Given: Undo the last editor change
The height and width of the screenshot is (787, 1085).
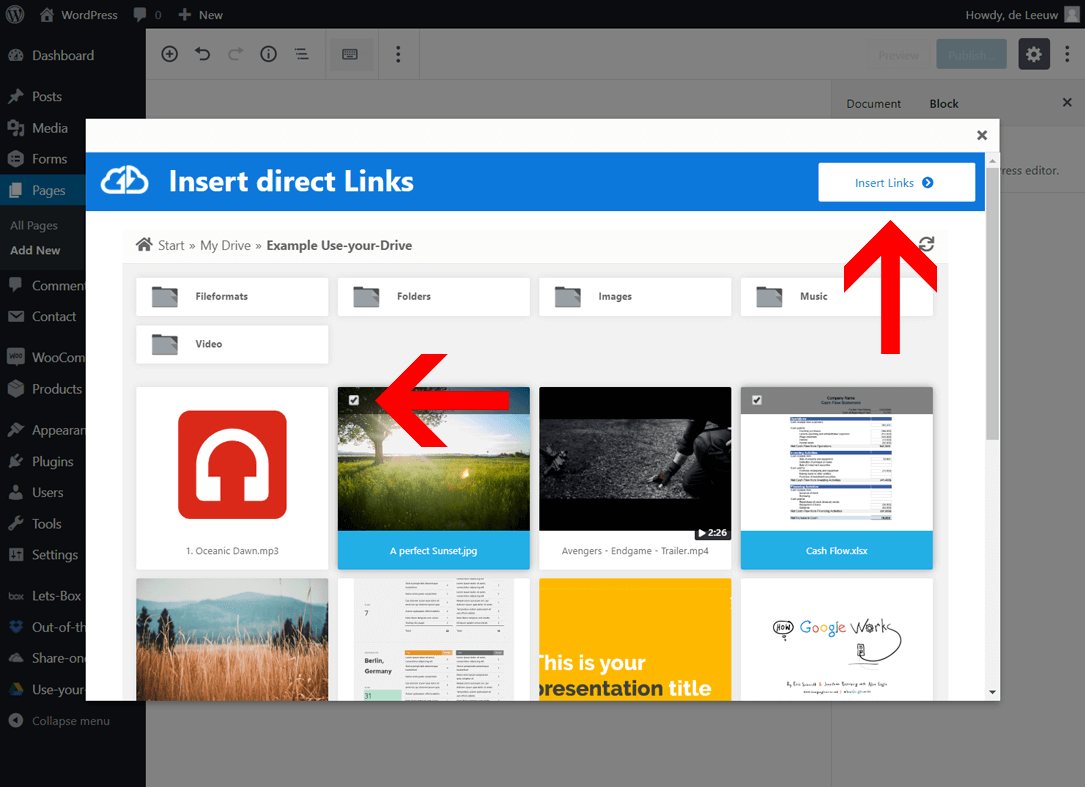Looking at the screenshot, I should tap(202, 54).
